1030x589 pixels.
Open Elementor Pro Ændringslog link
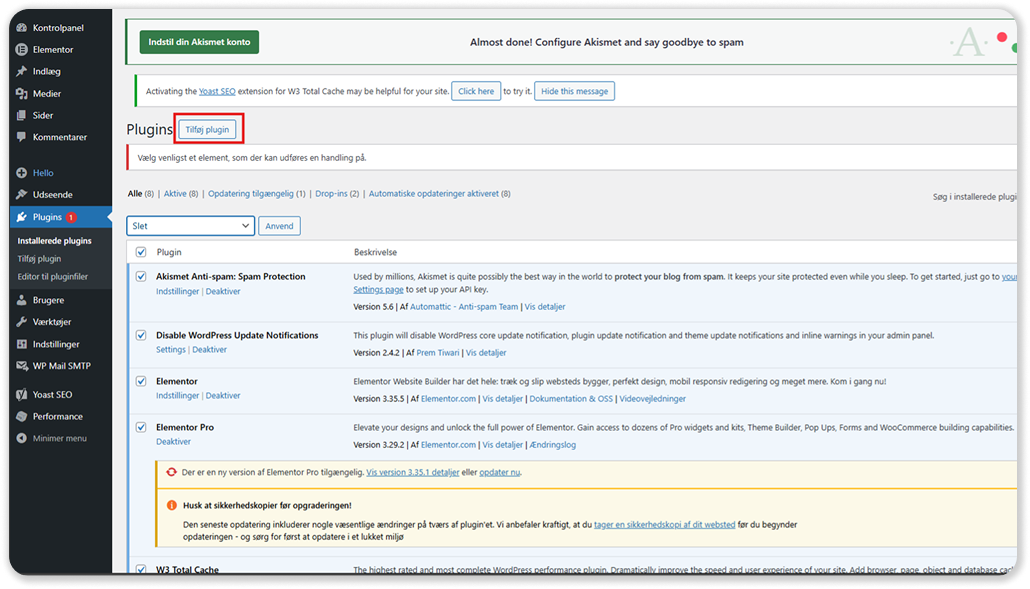552,445
